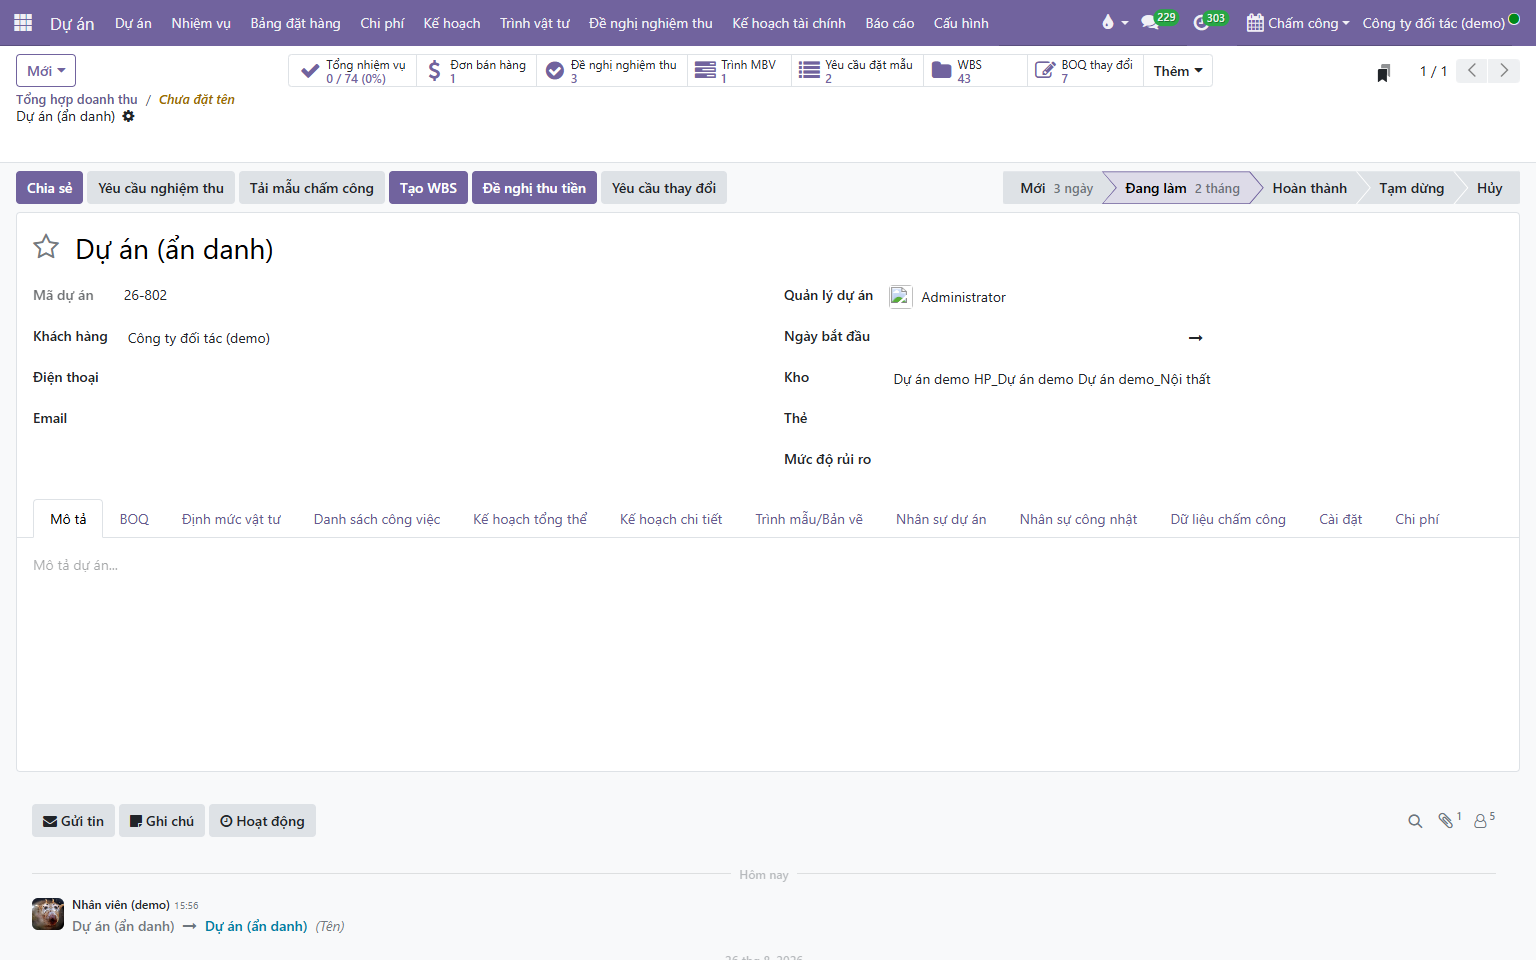Click the Chia sẻ button
Image resolution: width=1536 pixels, height=960 pixels.
pos(49,188)
